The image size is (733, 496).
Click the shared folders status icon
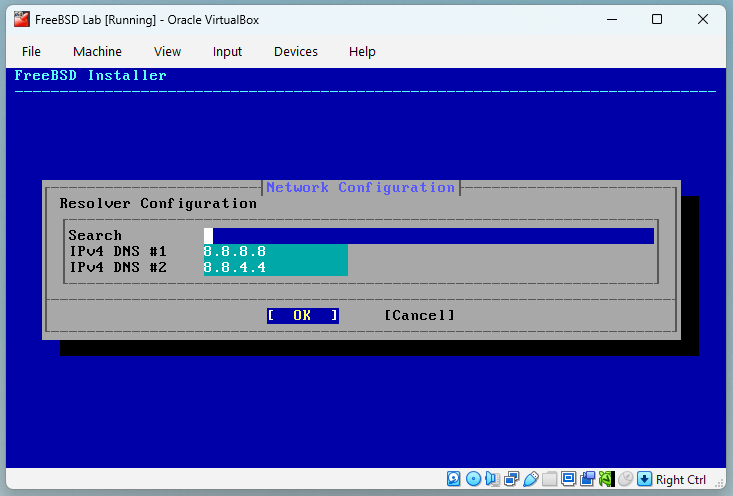pos(550,479)
